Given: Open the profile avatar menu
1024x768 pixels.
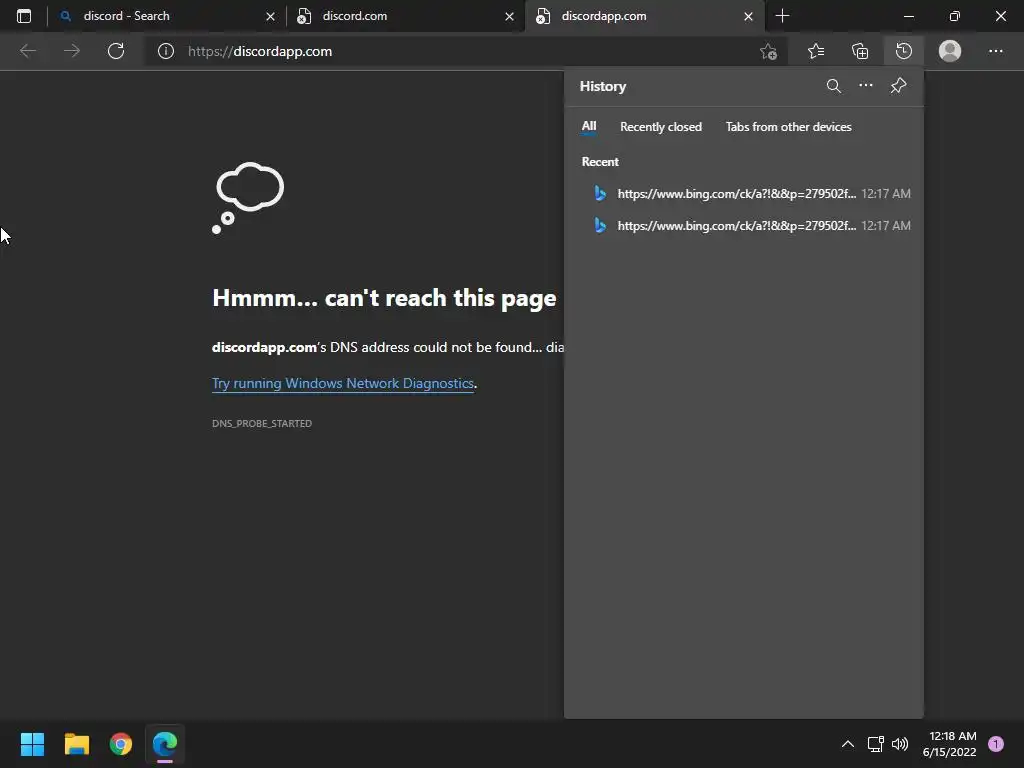Looking at the screenshot, I should (950, 51).
